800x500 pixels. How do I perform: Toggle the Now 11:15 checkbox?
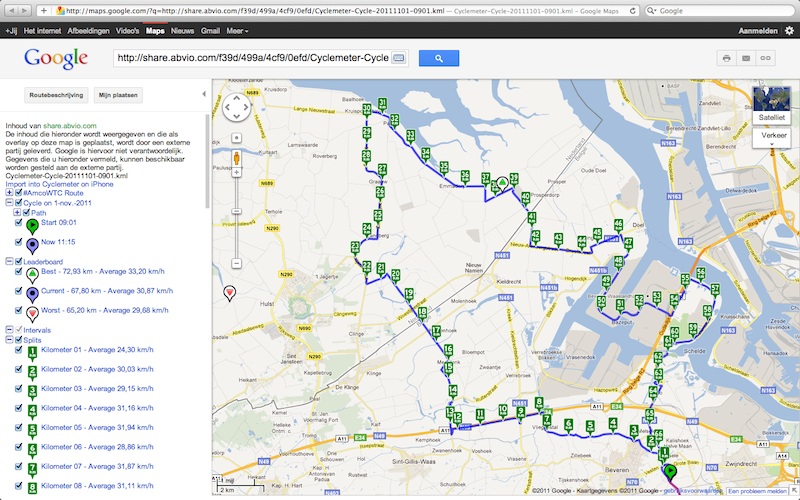[x=19, y=242]
